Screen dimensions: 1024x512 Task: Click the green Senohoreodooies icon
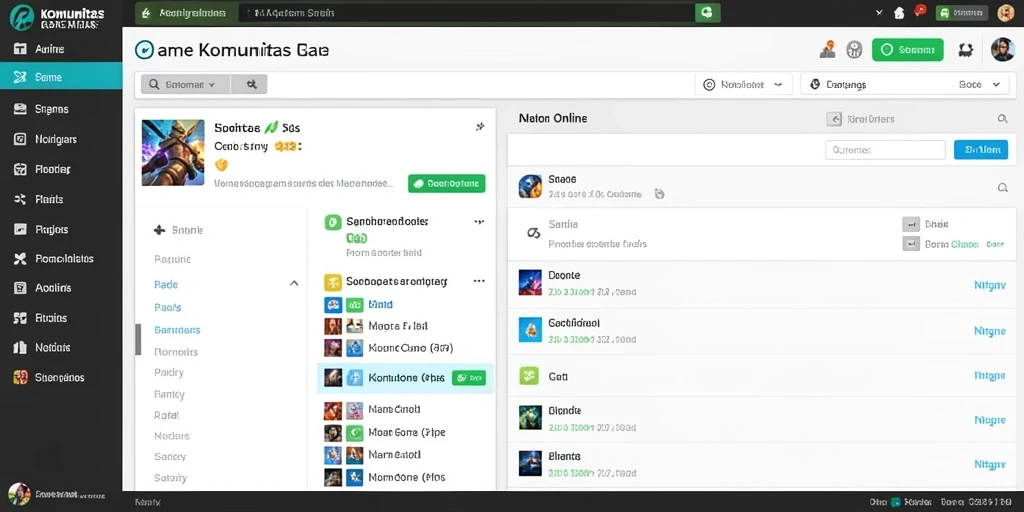pos(333,223)
